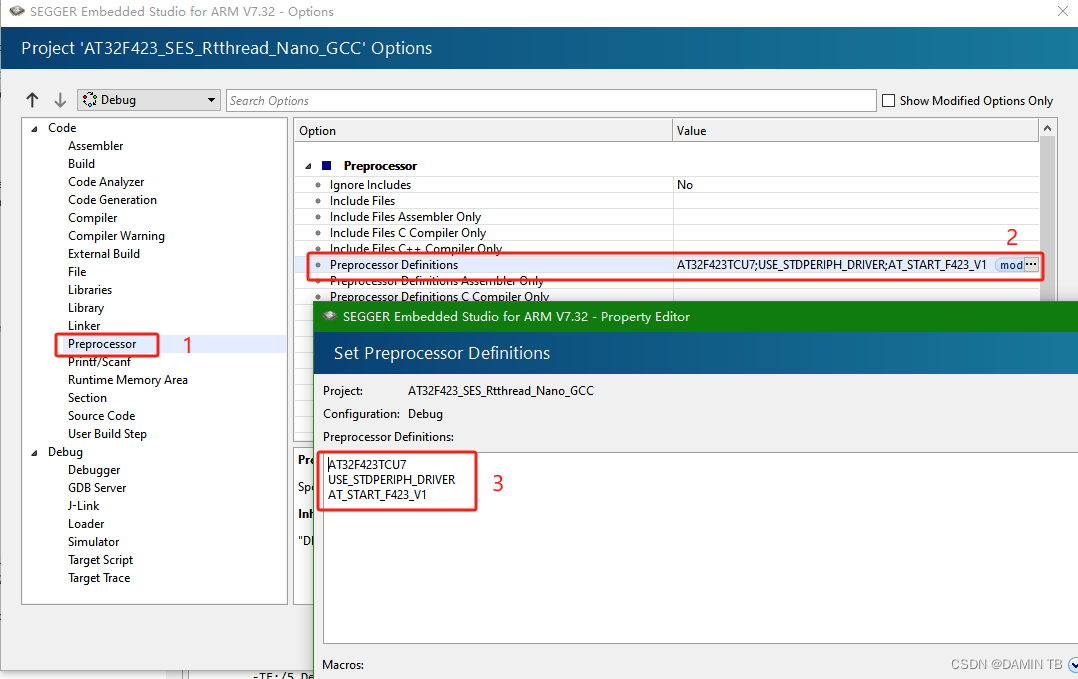
Task: Select Preprocessor category in tree
Action: pyautogui.click(x=102, y=344)
